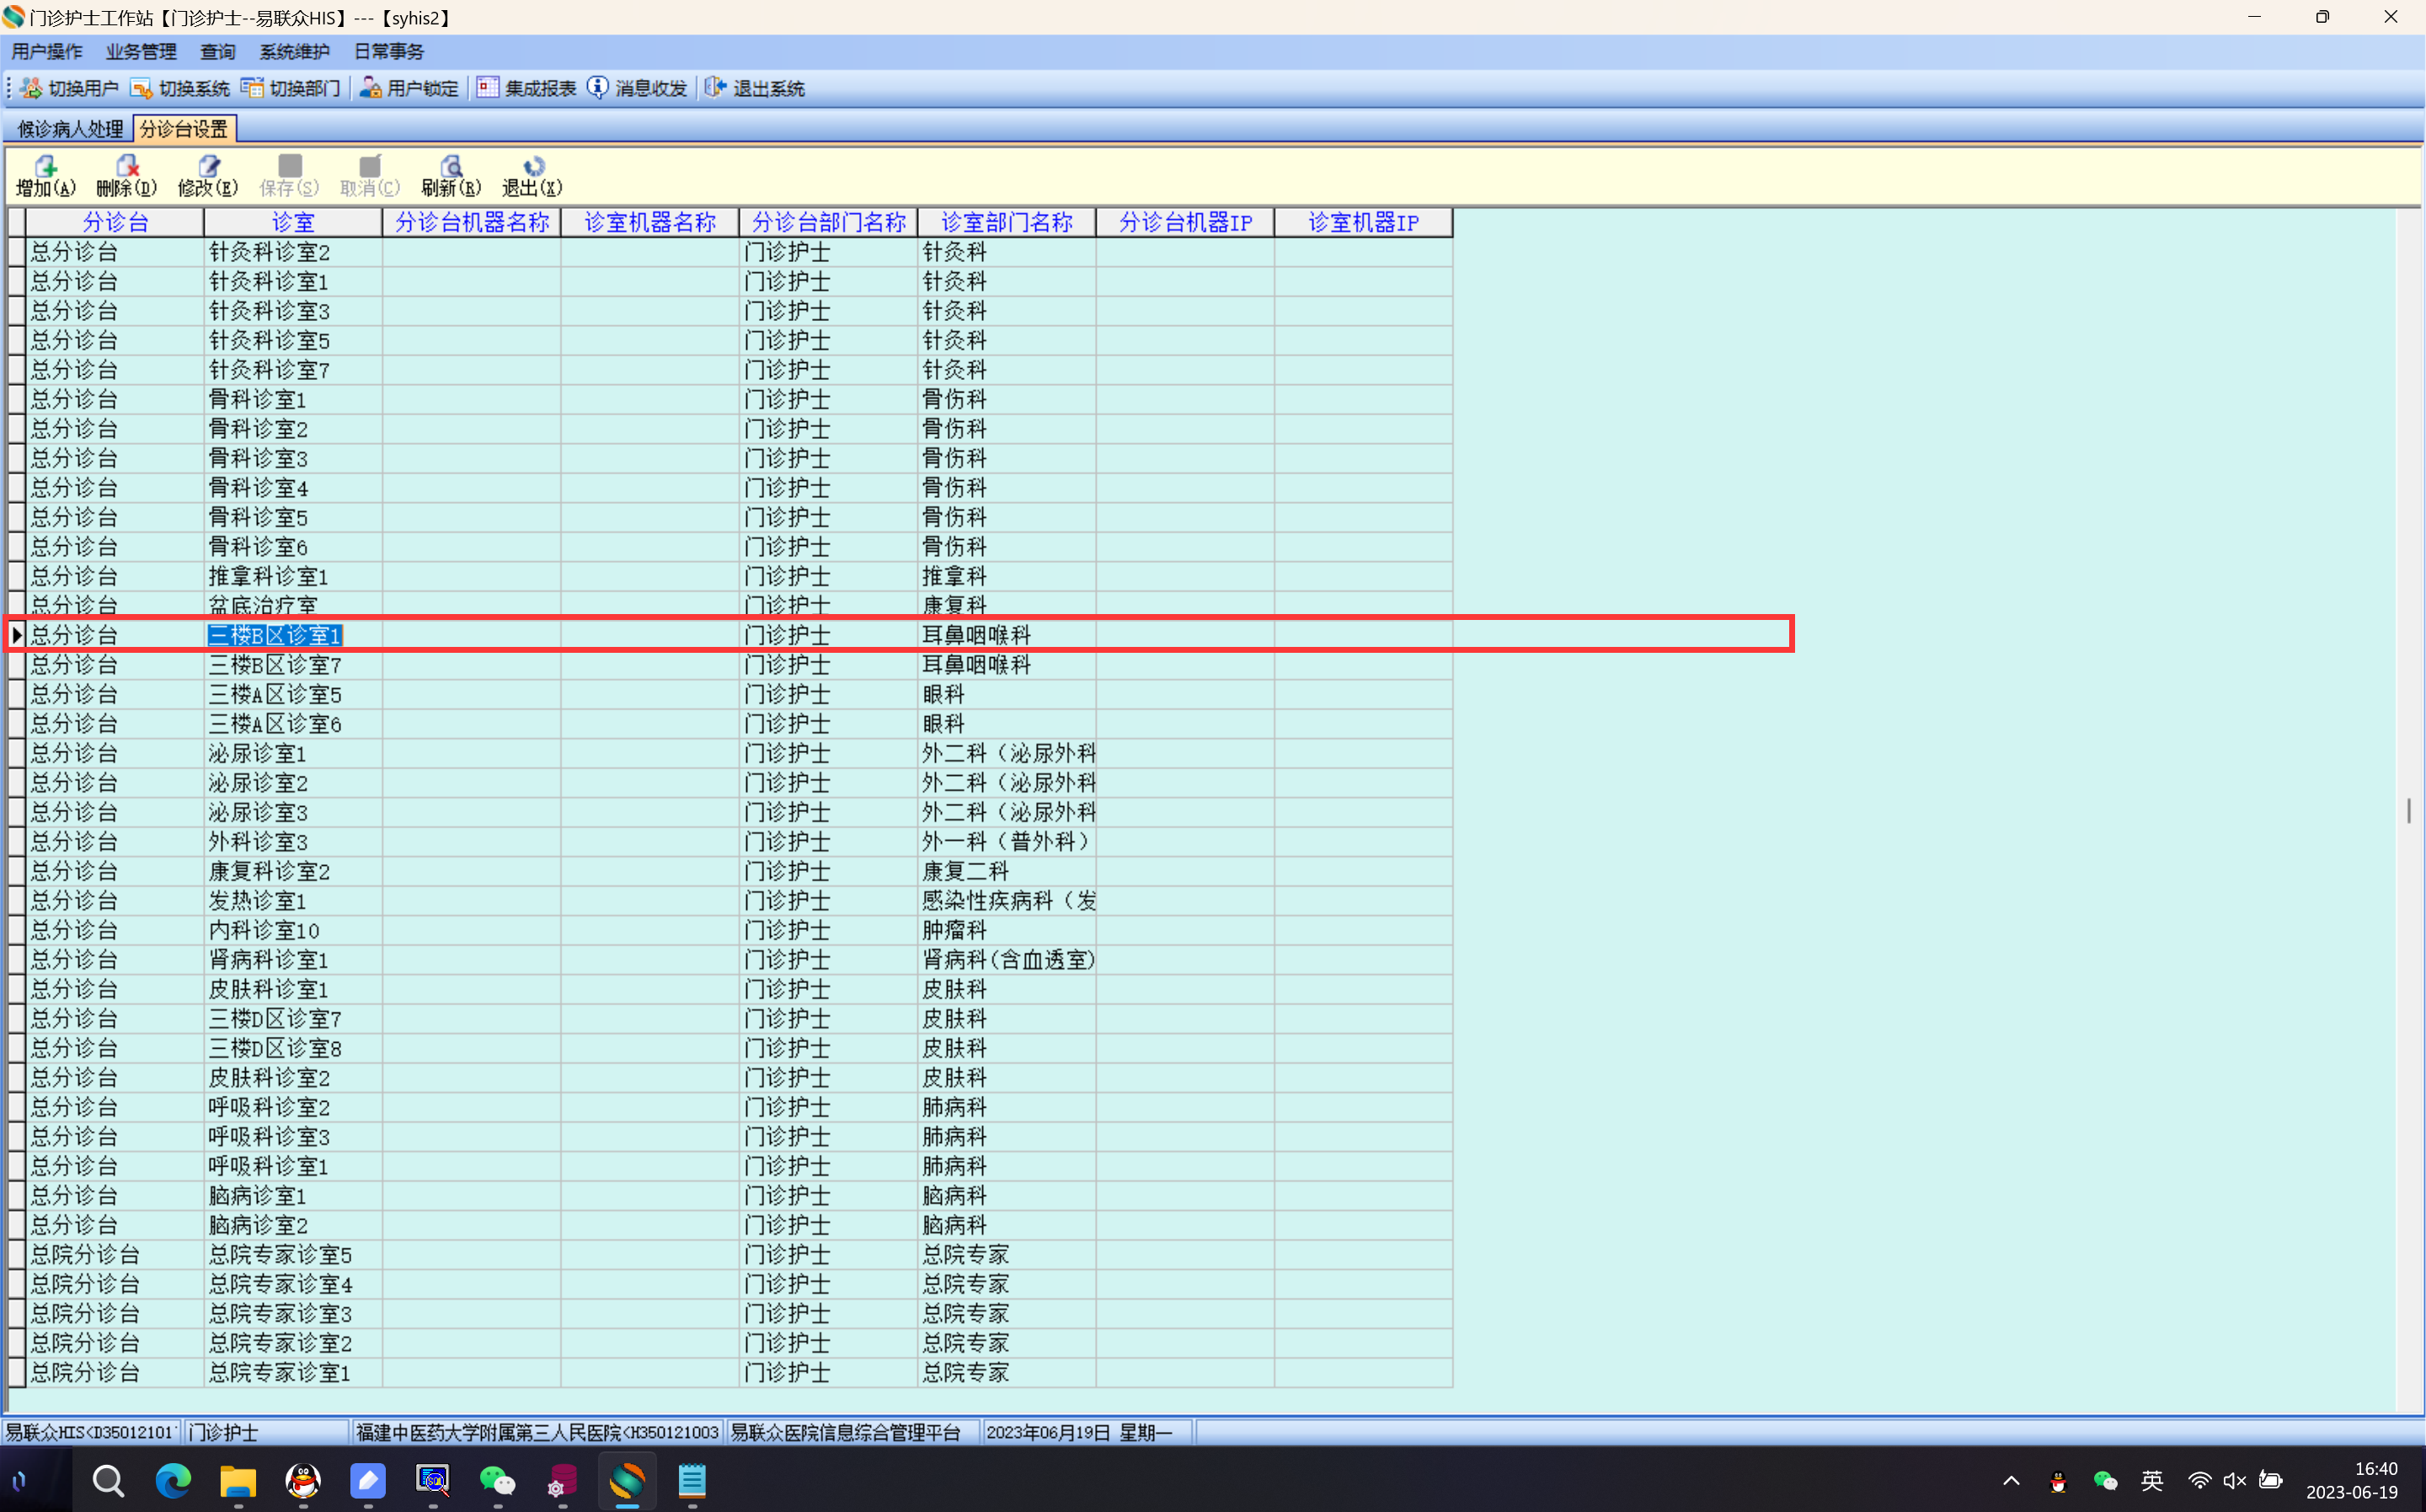The width and height of the screenshot is (2426, 1512).
Task: Click 切换部门 switch department
Action: [291, 89]
